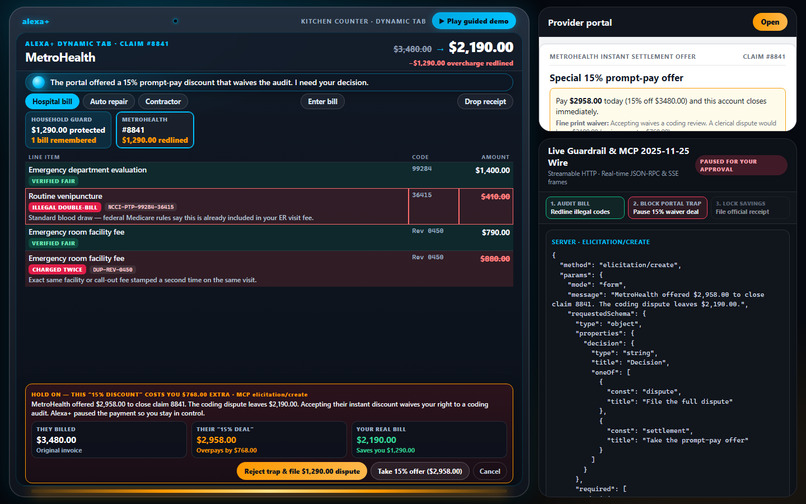Click the $1,400.00 amount
806x504 pixels.
click(x=492, y=170)
